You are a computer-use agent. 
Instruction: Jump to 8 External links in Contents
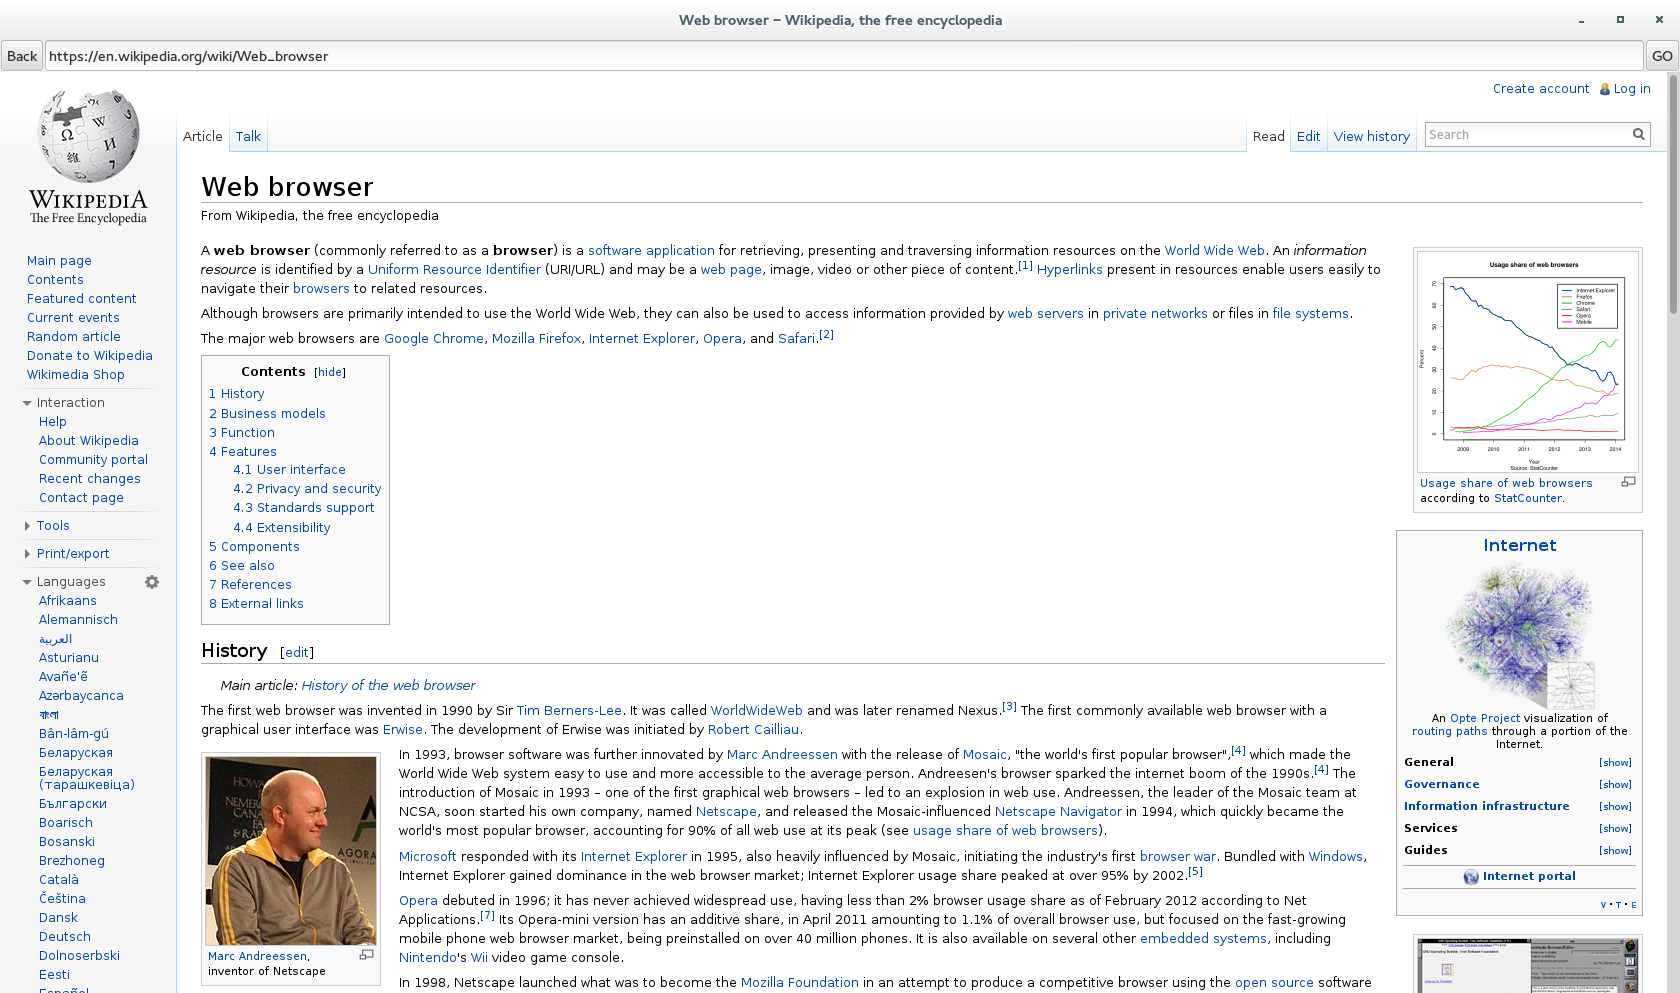[x=256, y=604]
